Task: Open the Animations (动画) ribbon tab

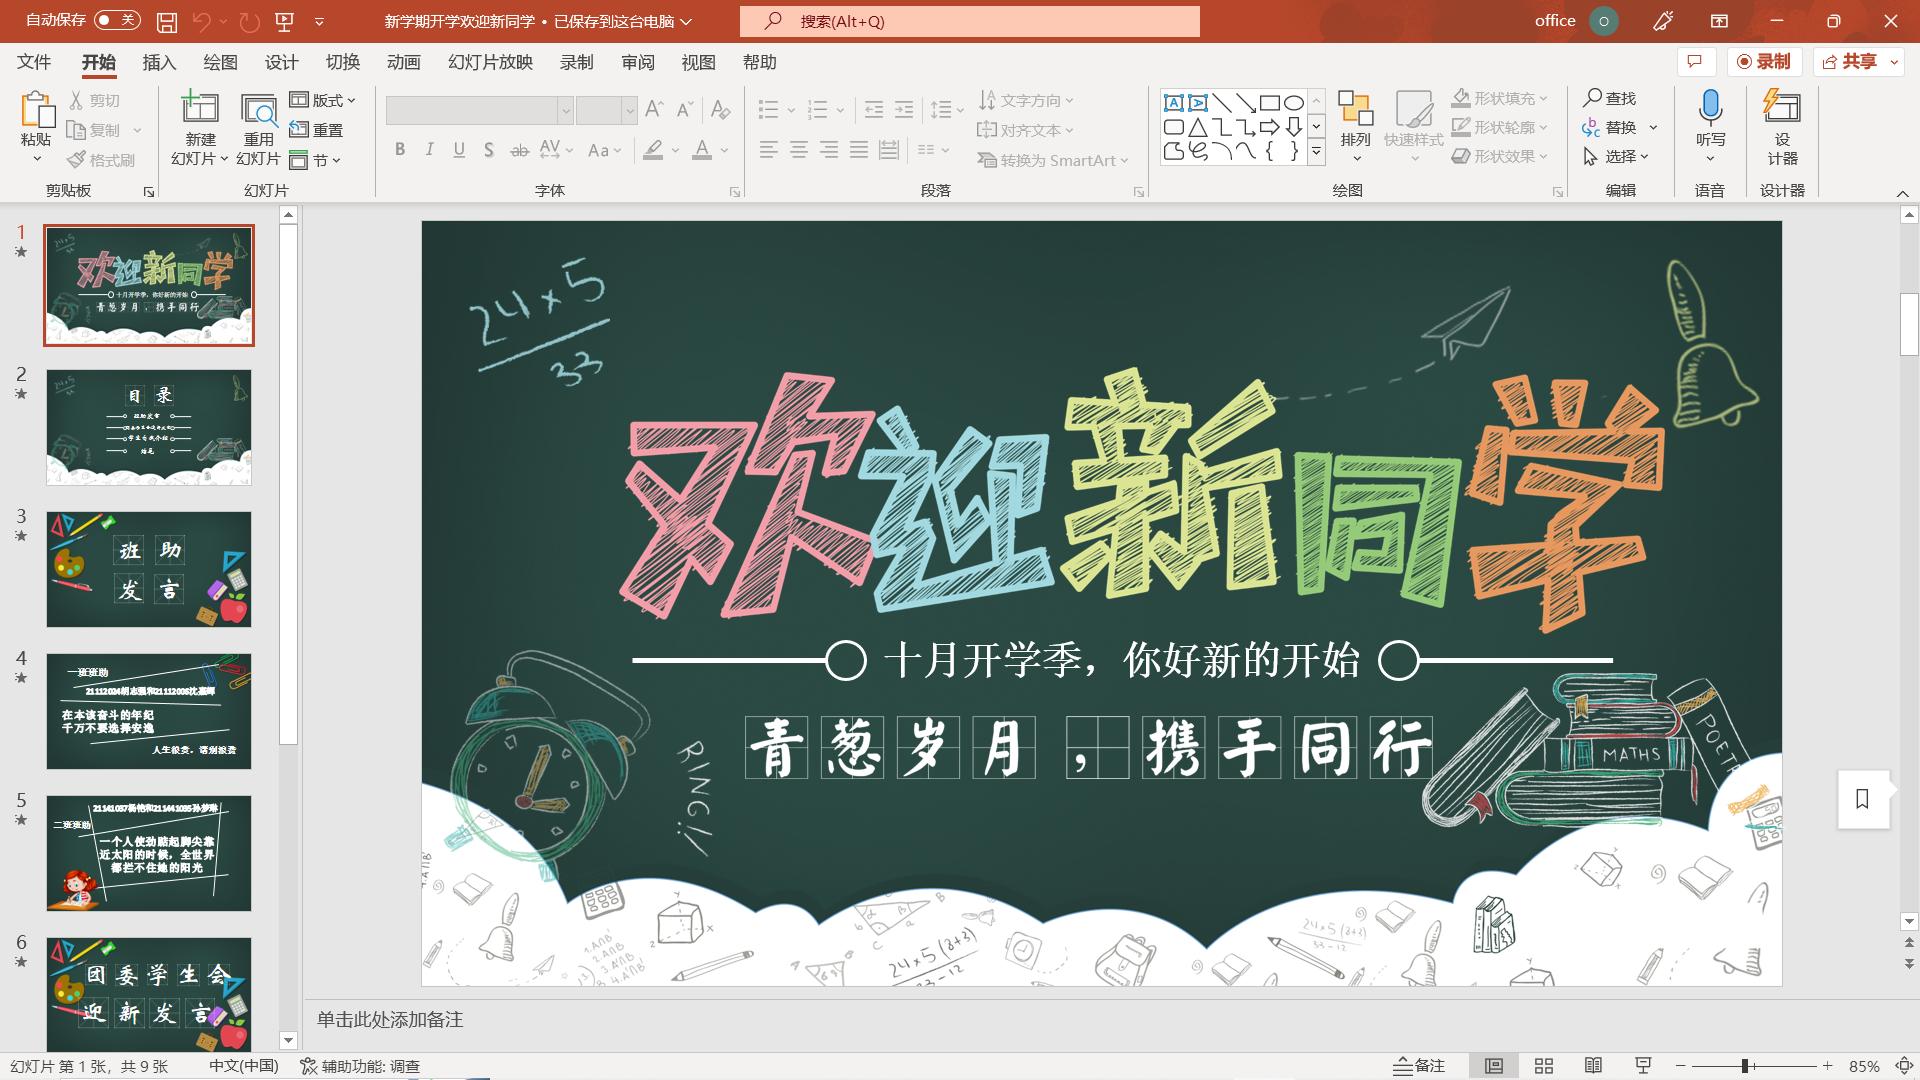Action: tap(403, 62)
